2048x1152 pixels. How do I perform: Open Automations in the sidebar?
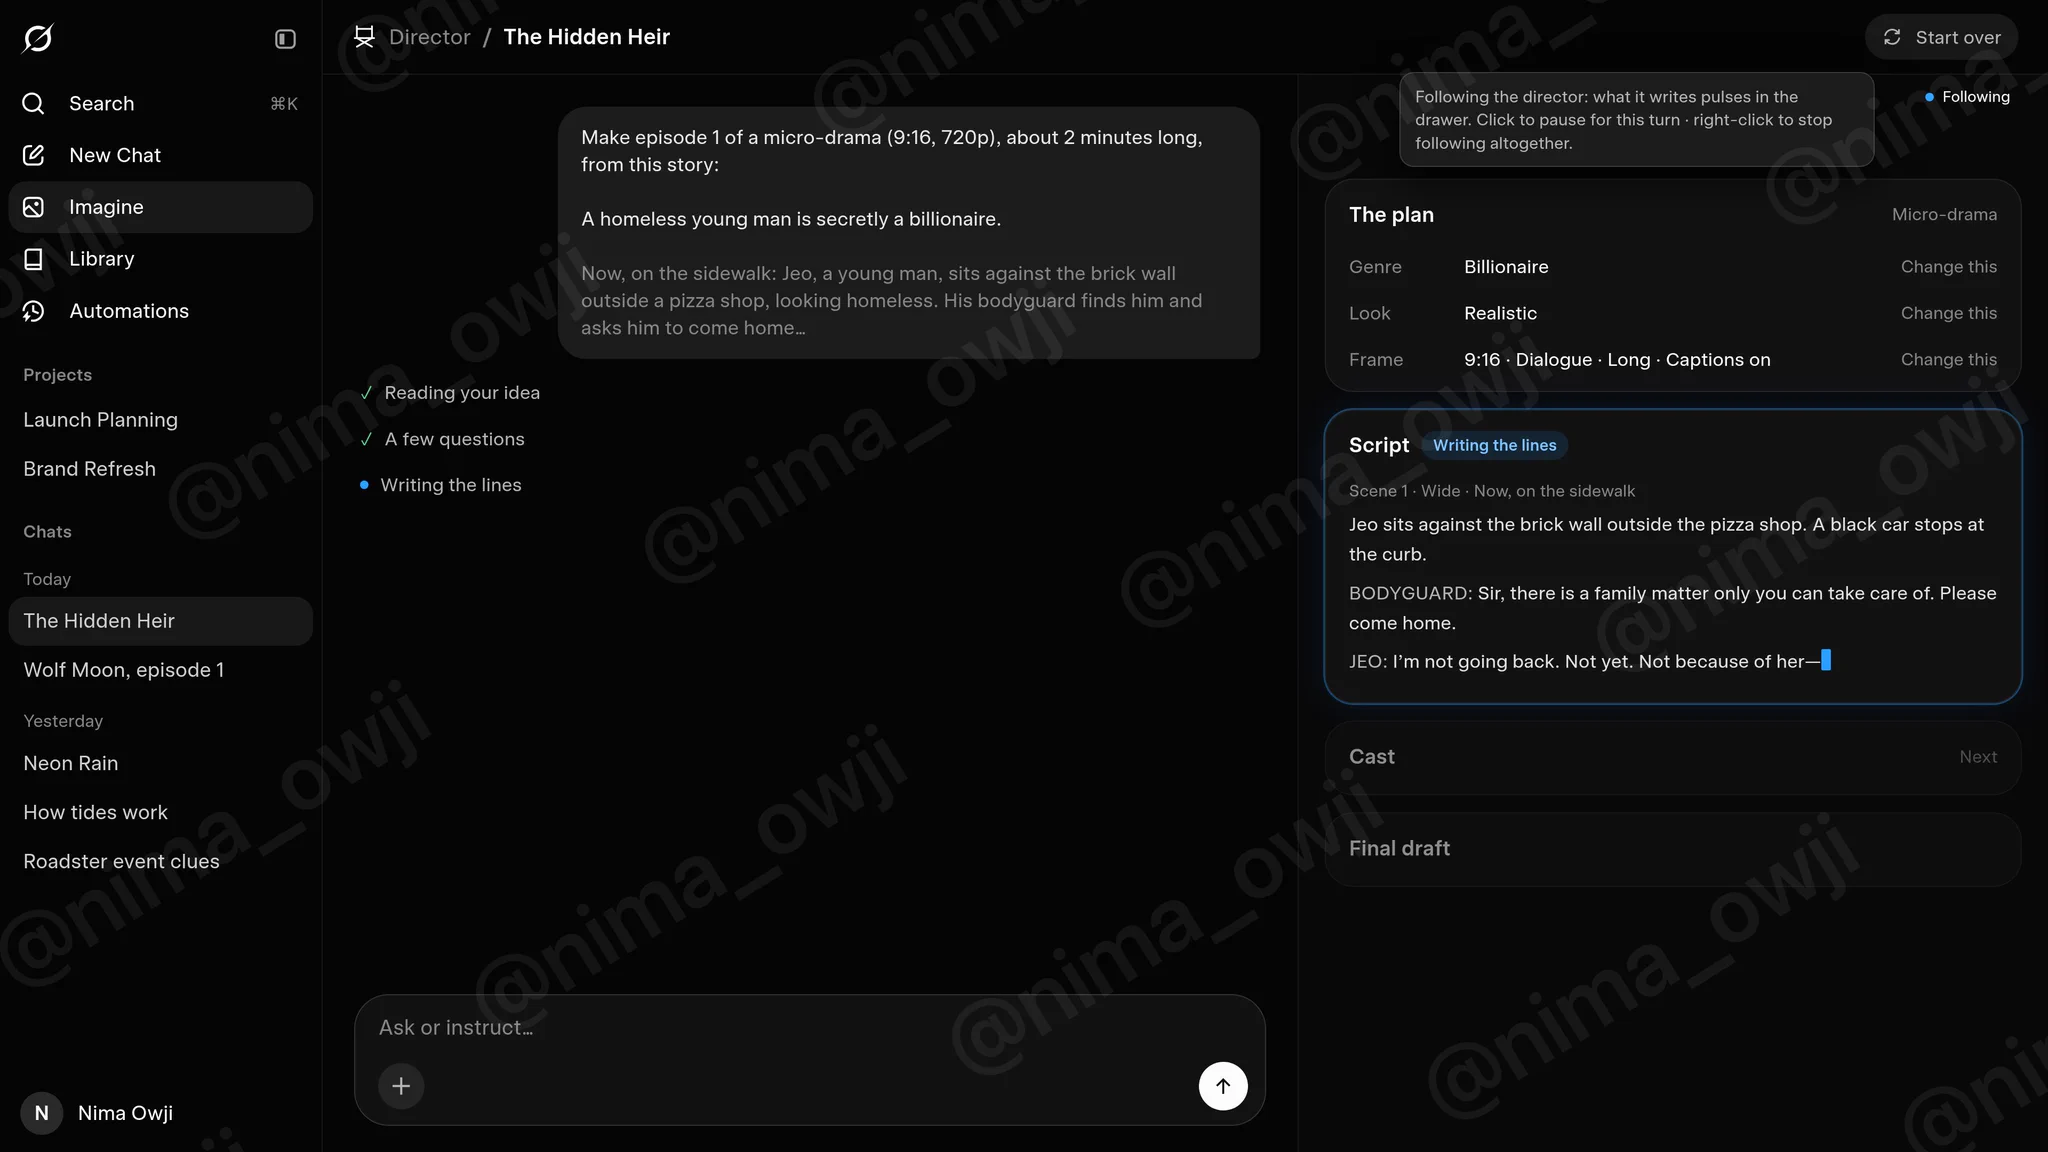[x=161, y=311]
